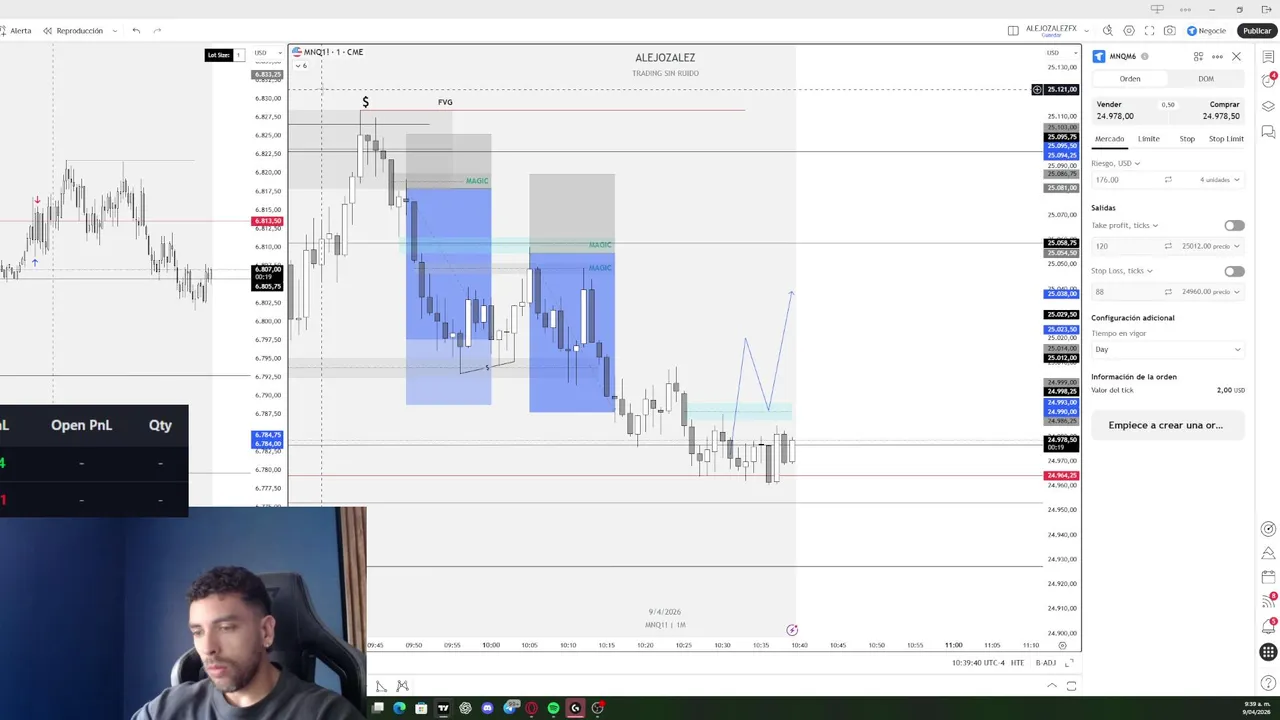1280x720 pixels.
Task: Open the replay target icon near time axis
Action: point(792,630)
